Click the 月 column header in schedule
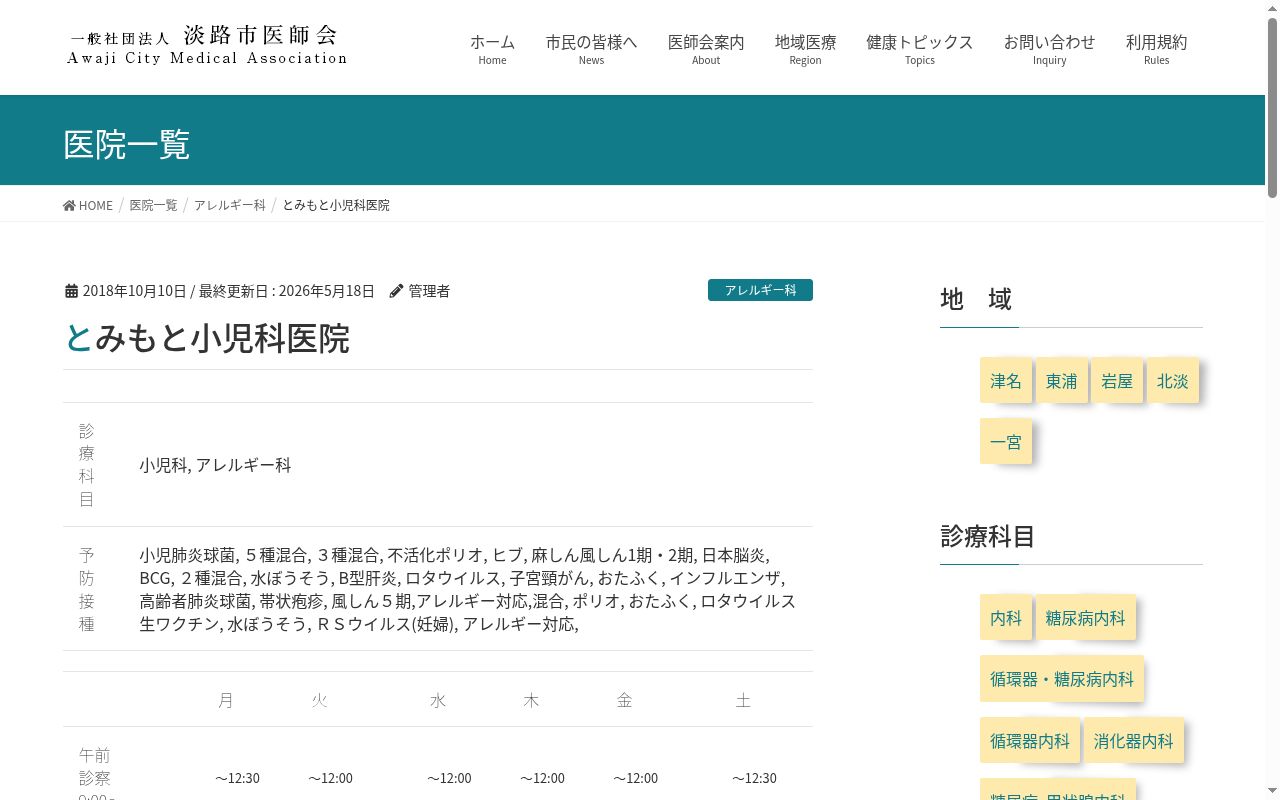 (226, 700)
